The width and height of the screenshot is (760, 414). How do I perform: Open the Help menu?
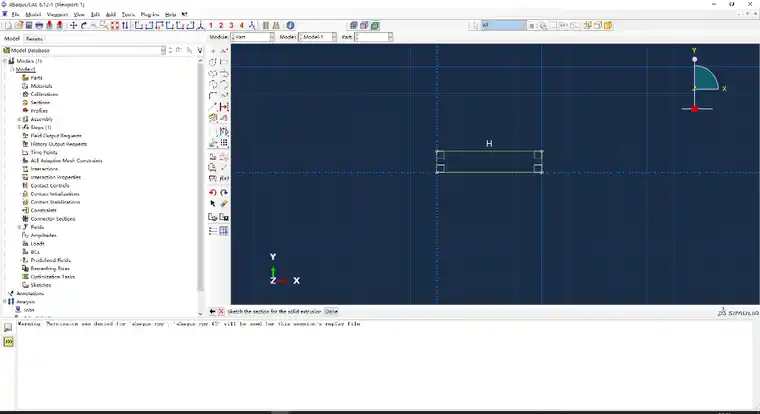171,15
